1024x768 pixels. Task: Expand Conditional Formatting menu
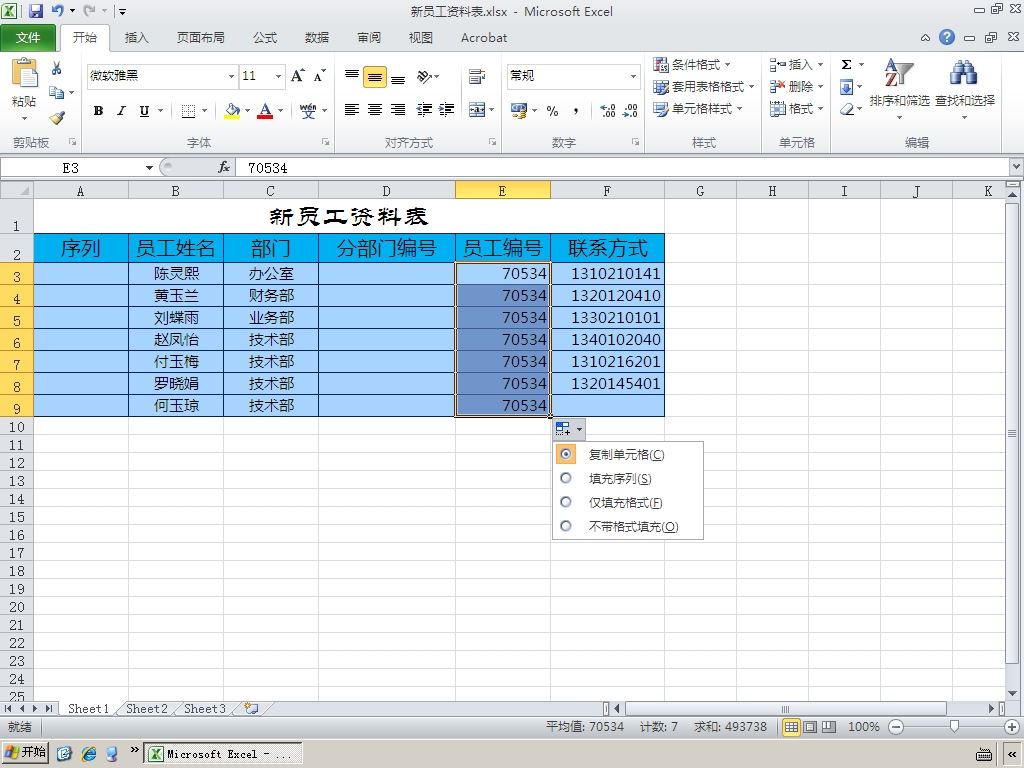[692, 65]
